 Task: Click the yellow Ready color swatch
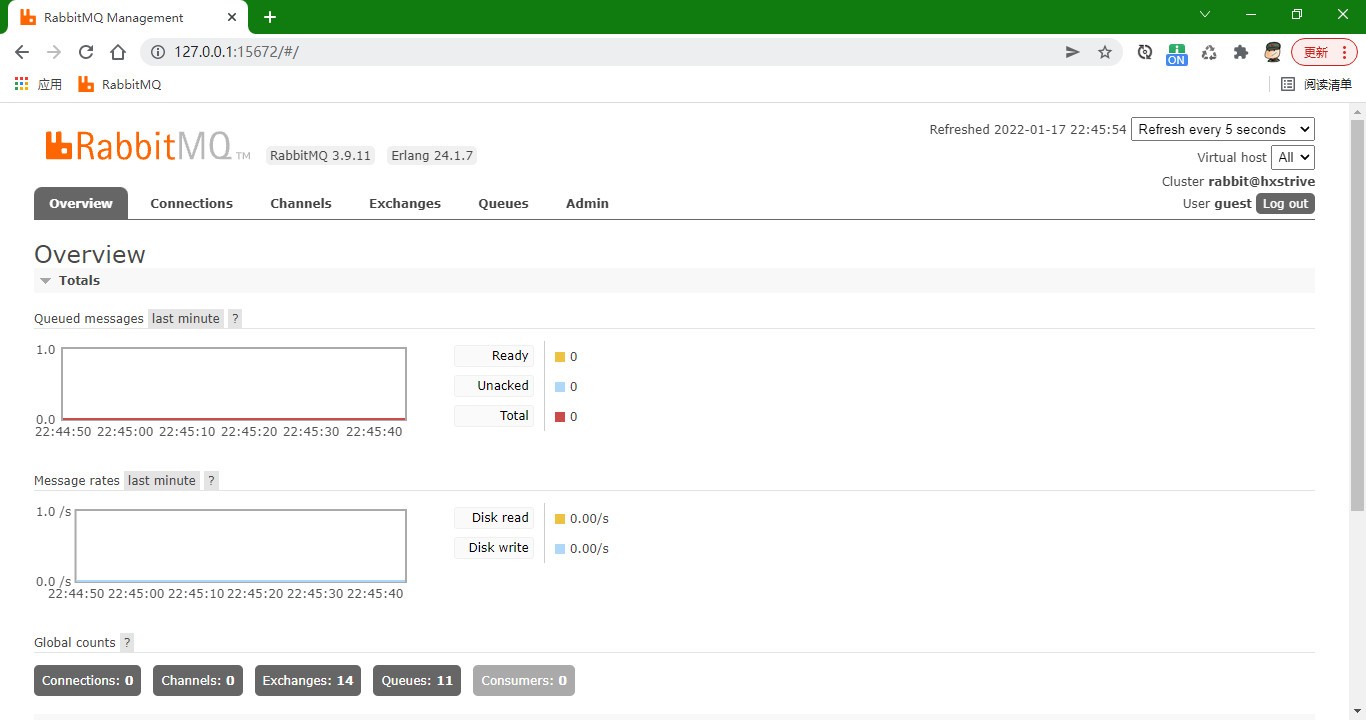(x=560, y=357)
